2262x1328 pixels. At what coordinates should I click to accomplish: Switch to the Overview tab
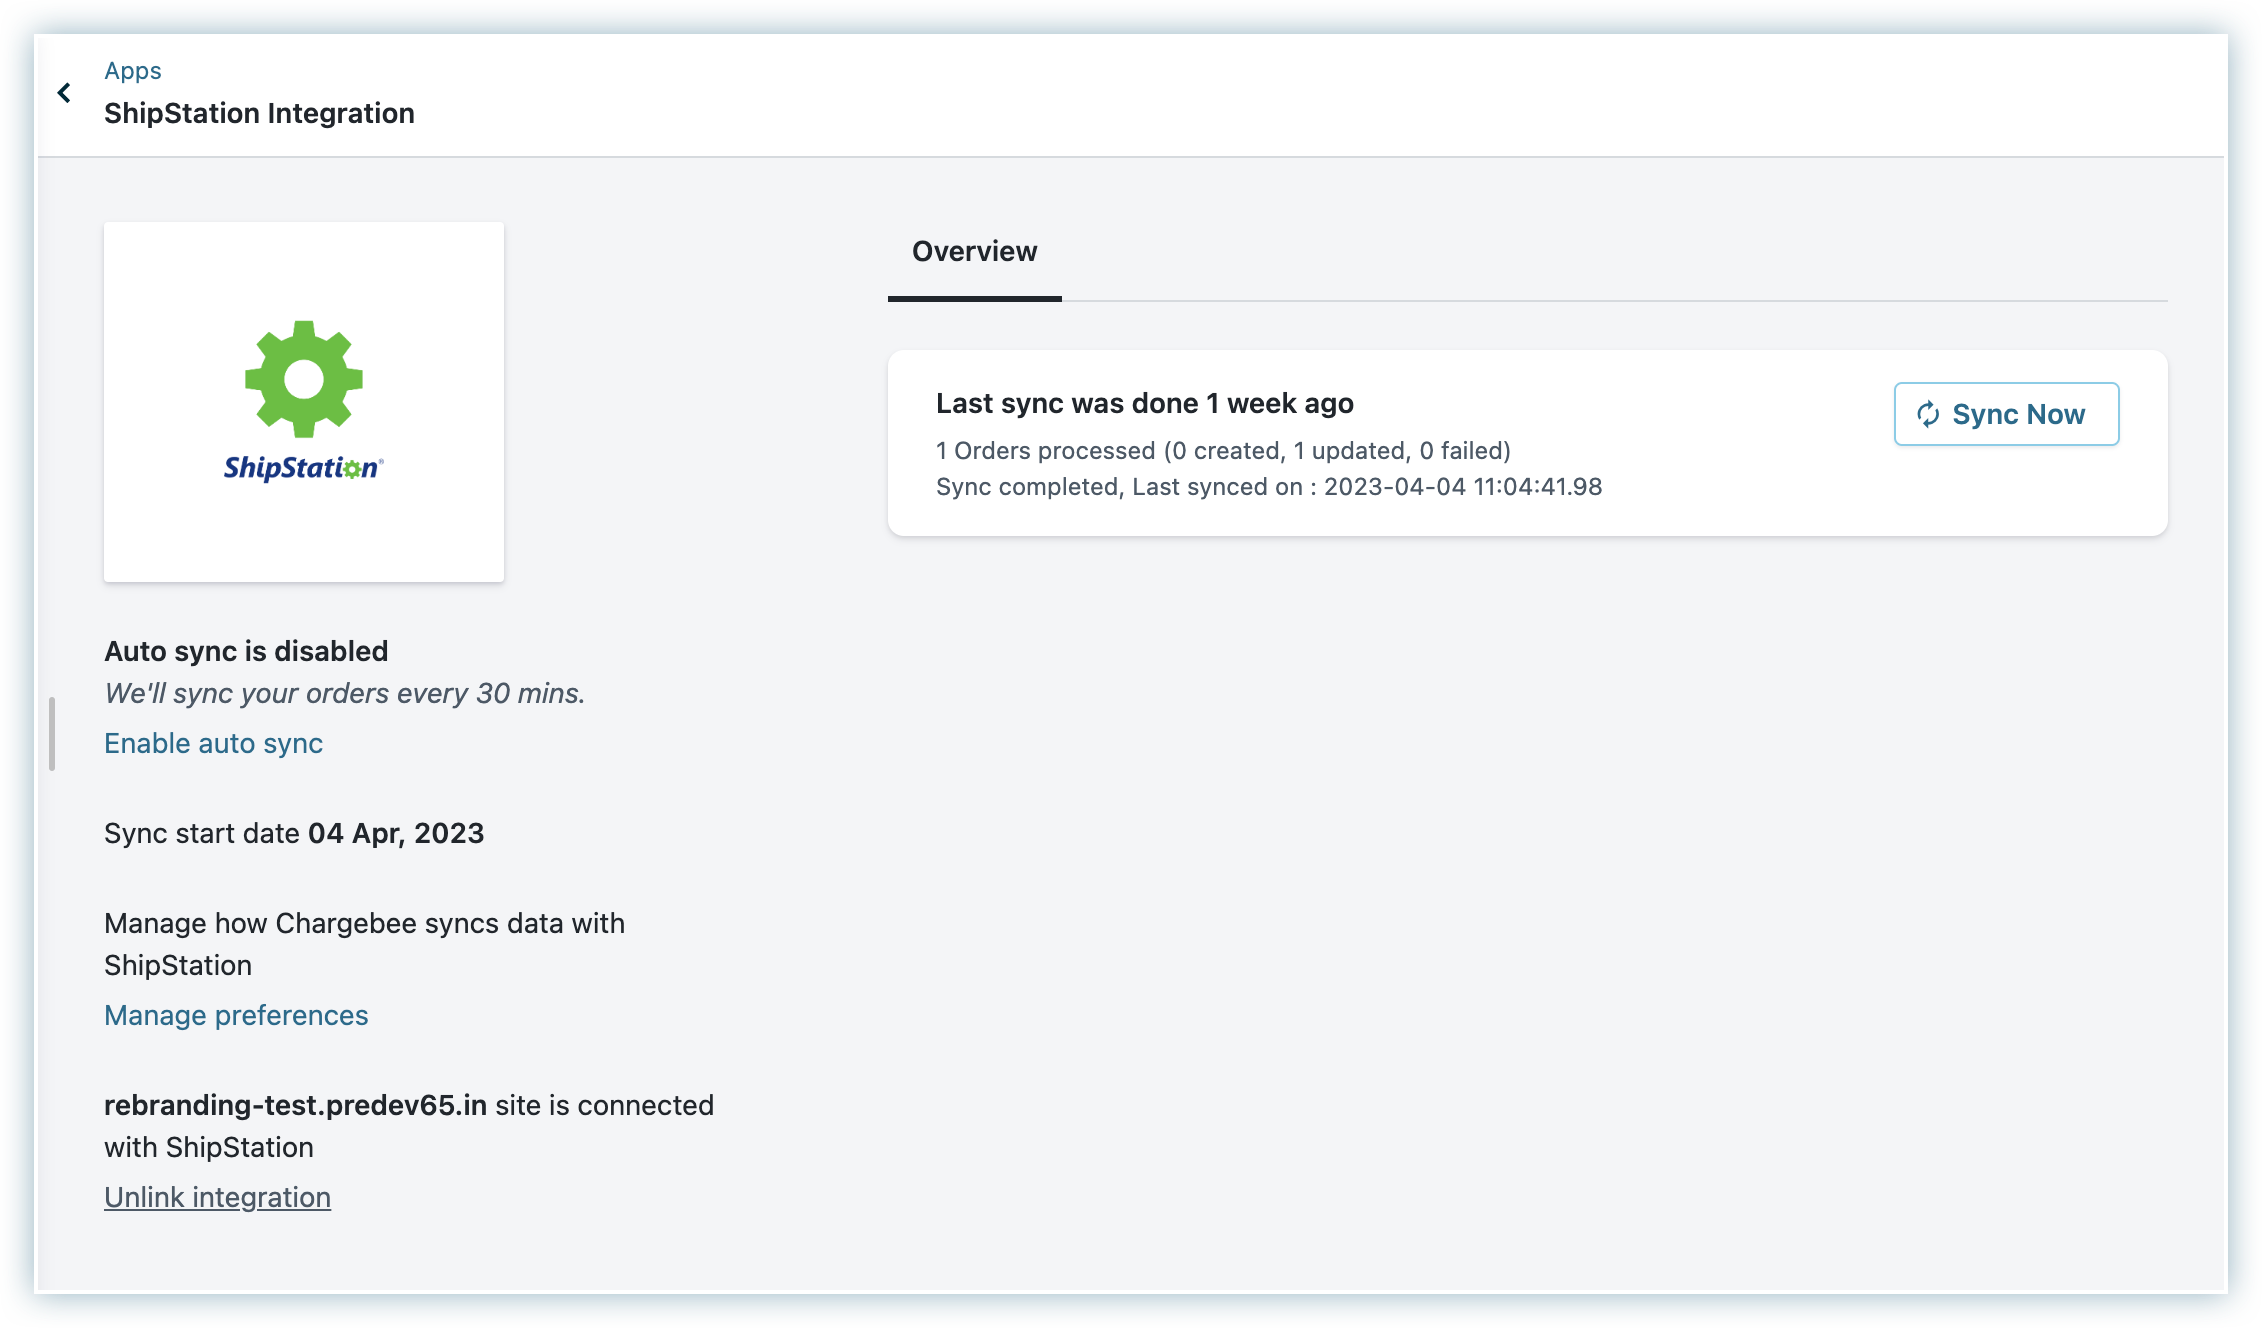click(974, 252)
